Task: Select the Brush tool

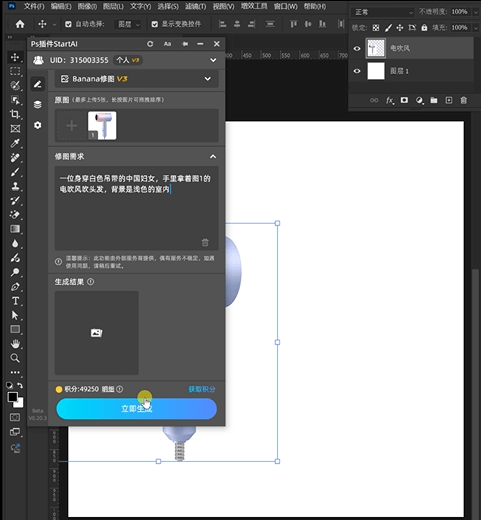Action: [x=15, y=172]
